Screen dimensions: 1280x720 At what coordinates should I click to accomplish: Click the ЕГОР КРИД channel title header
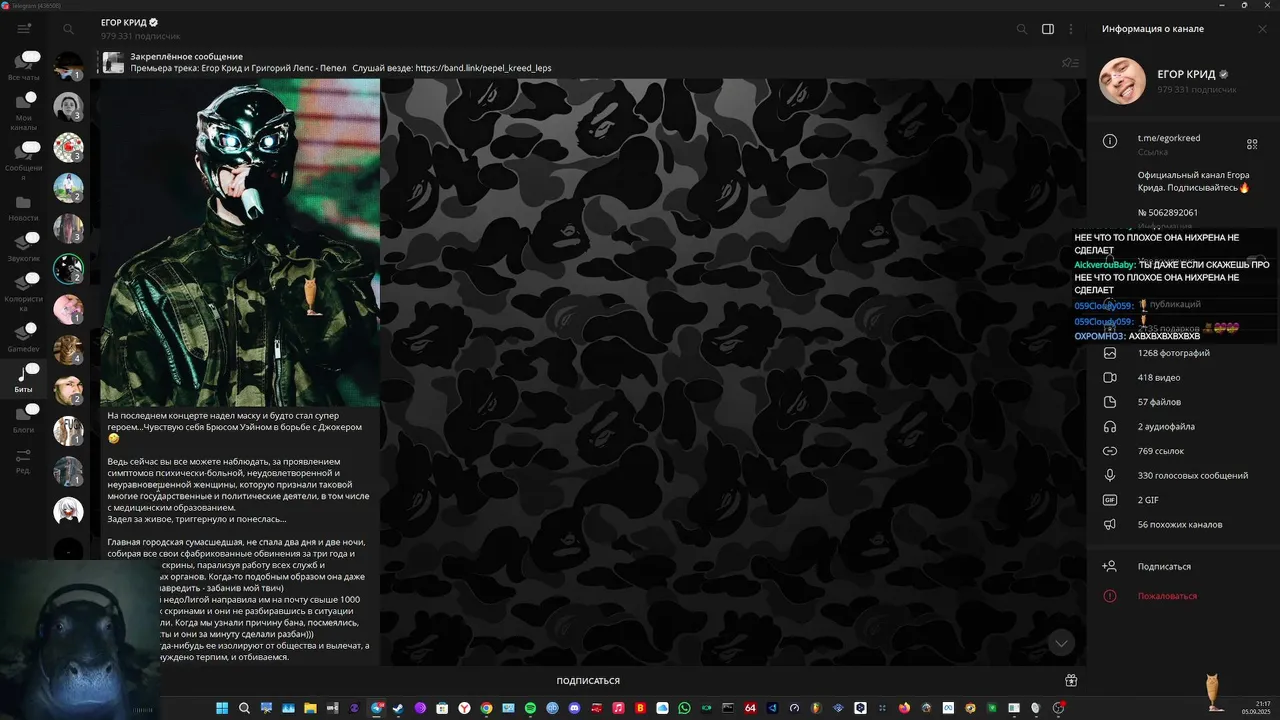click(x=129, y=22)
